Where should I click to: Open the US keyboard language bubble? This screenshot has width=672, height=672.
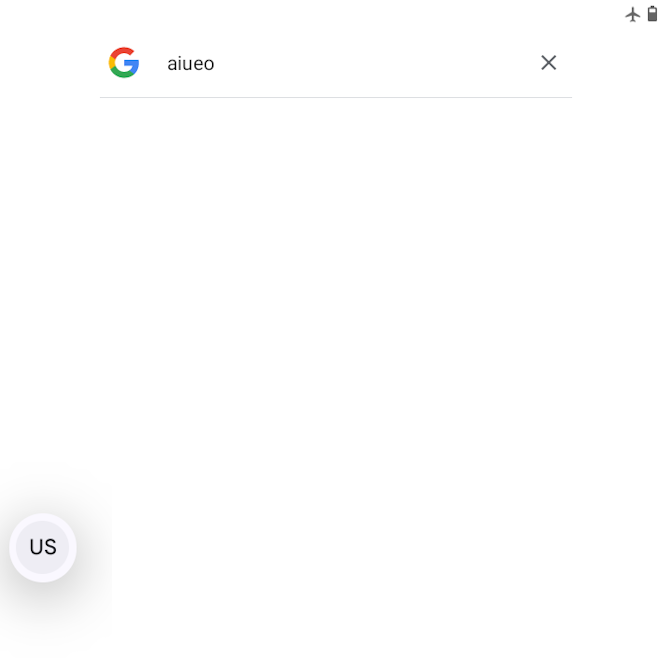[43, 547]
